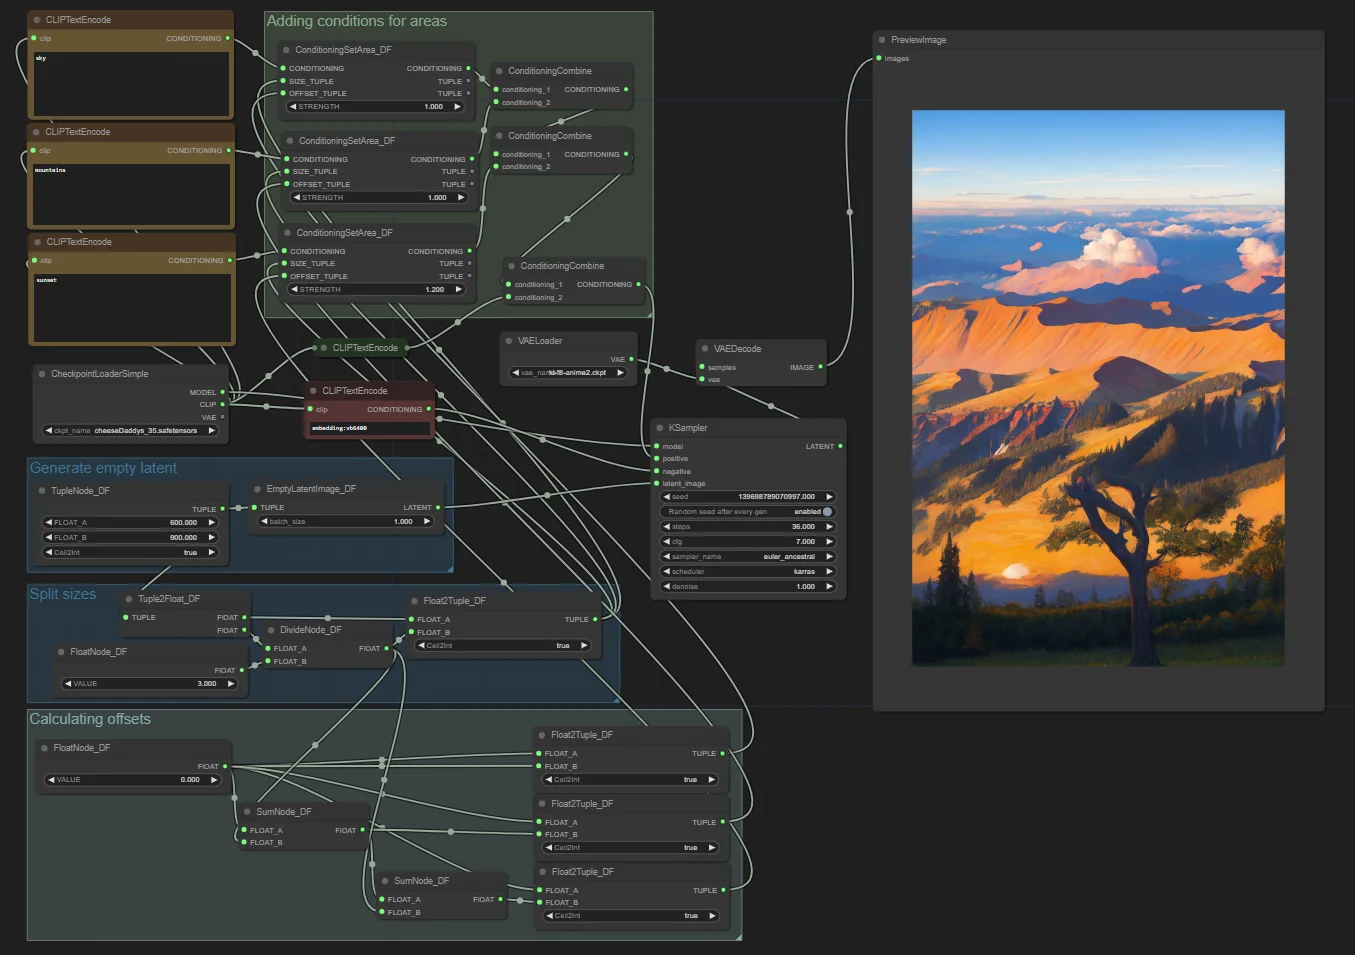Screen dimensions: 1355x955
Task: Click the CheckpointLoaderSimple node title
Action: 99,374
